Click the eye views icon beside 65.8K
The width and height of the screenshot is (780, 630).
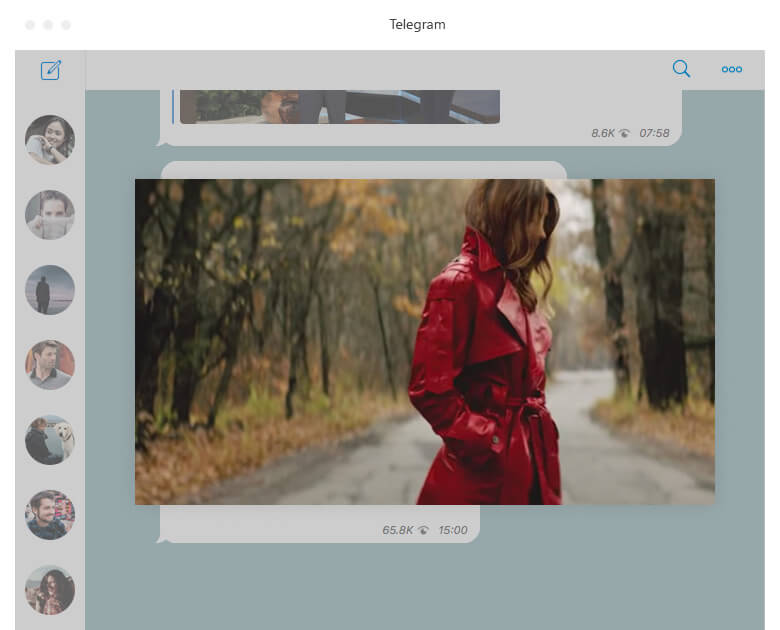(x=423, y=530)
